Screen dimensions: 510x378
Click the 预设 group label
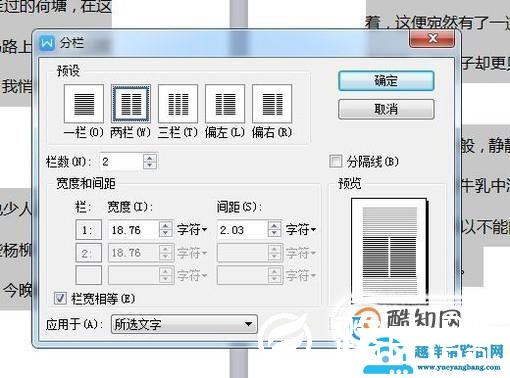(x=68, y=71)
